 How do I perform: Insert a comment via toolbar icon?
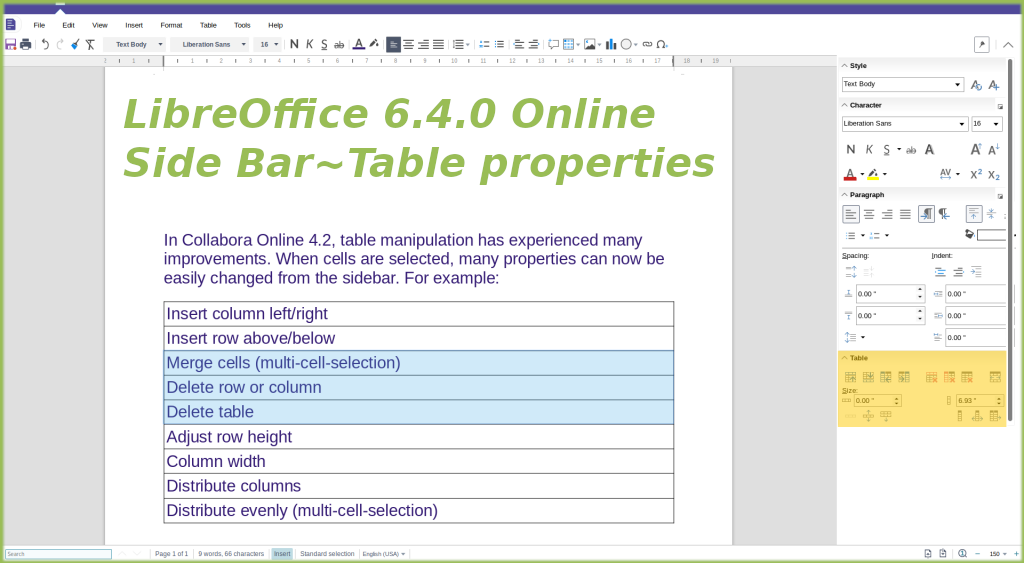point(553,44)
